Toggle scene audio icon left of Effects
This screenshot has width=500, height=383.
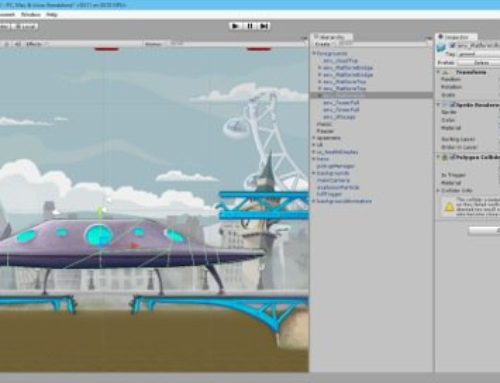(17, 44)
